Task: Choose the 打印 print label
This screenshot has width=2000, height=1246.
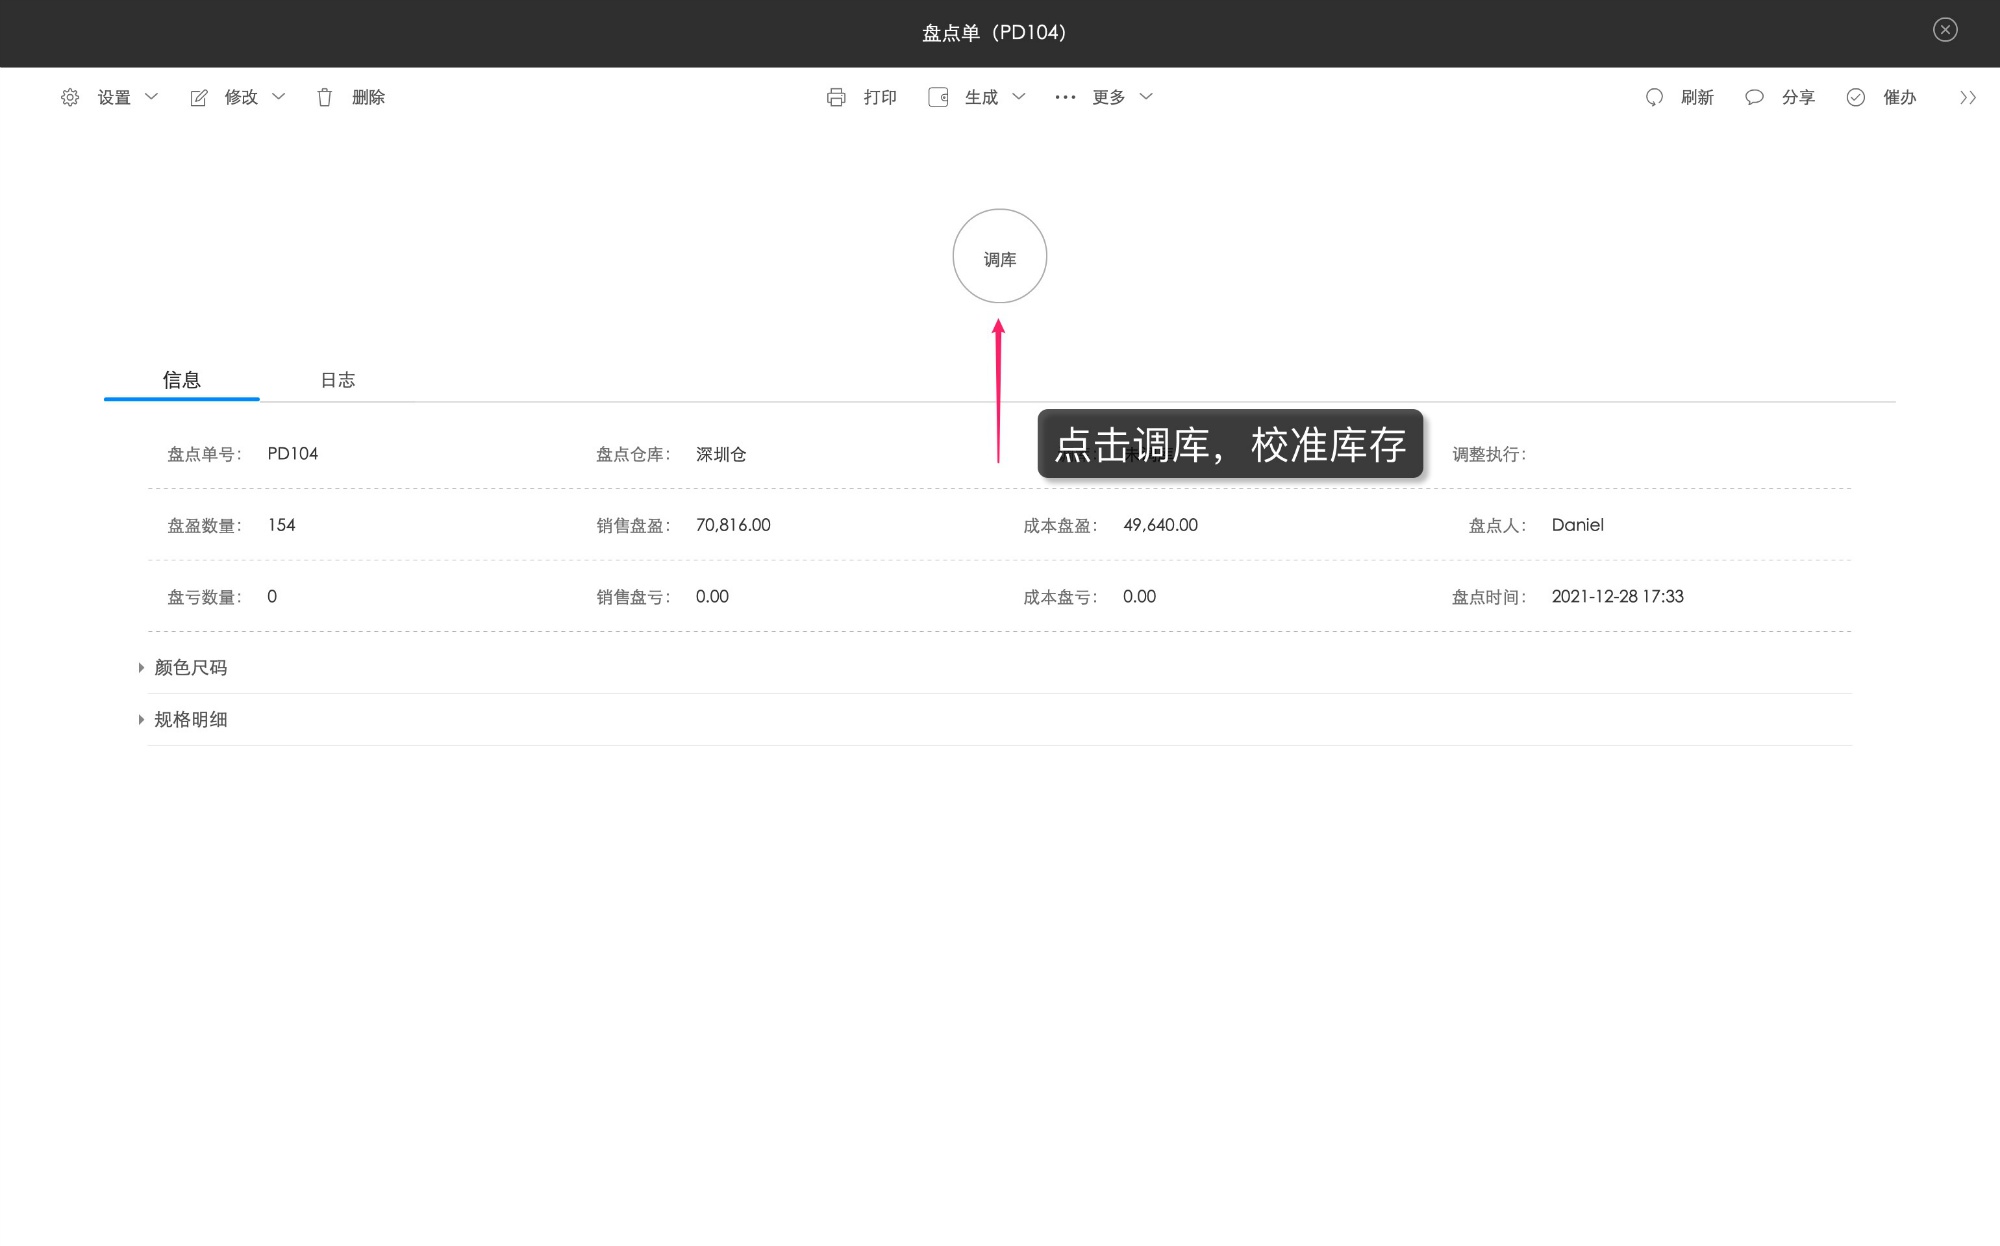Action: pos(880,97)
